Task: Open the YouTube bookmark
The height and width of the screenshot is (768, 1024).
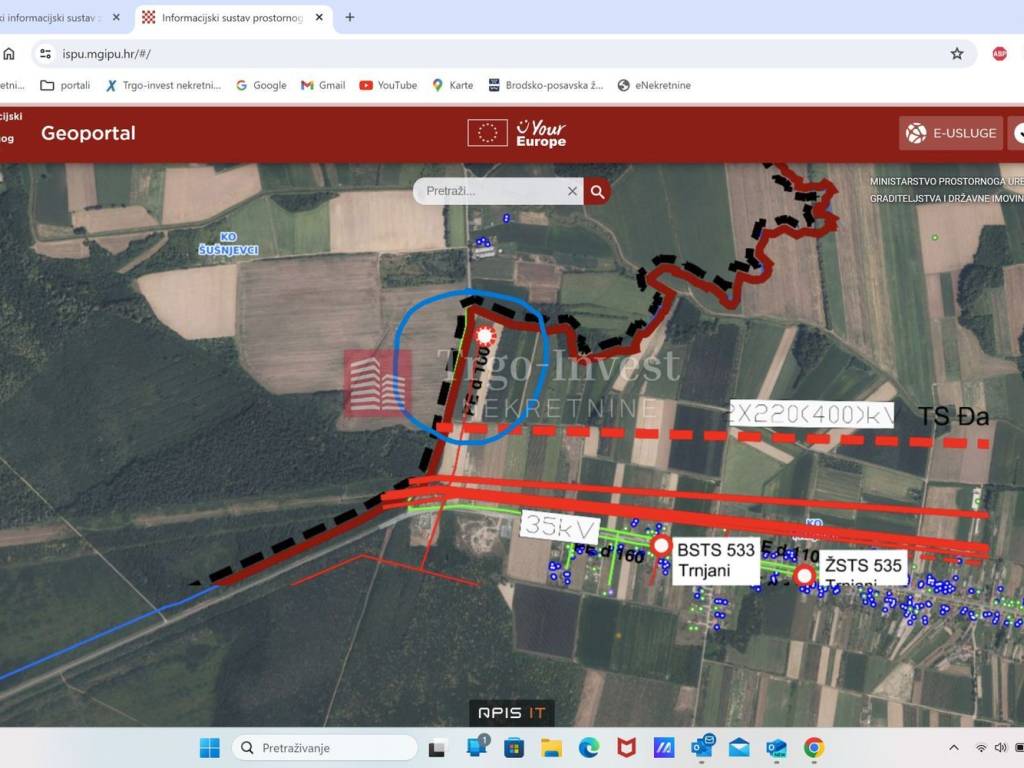Action: 388,85
